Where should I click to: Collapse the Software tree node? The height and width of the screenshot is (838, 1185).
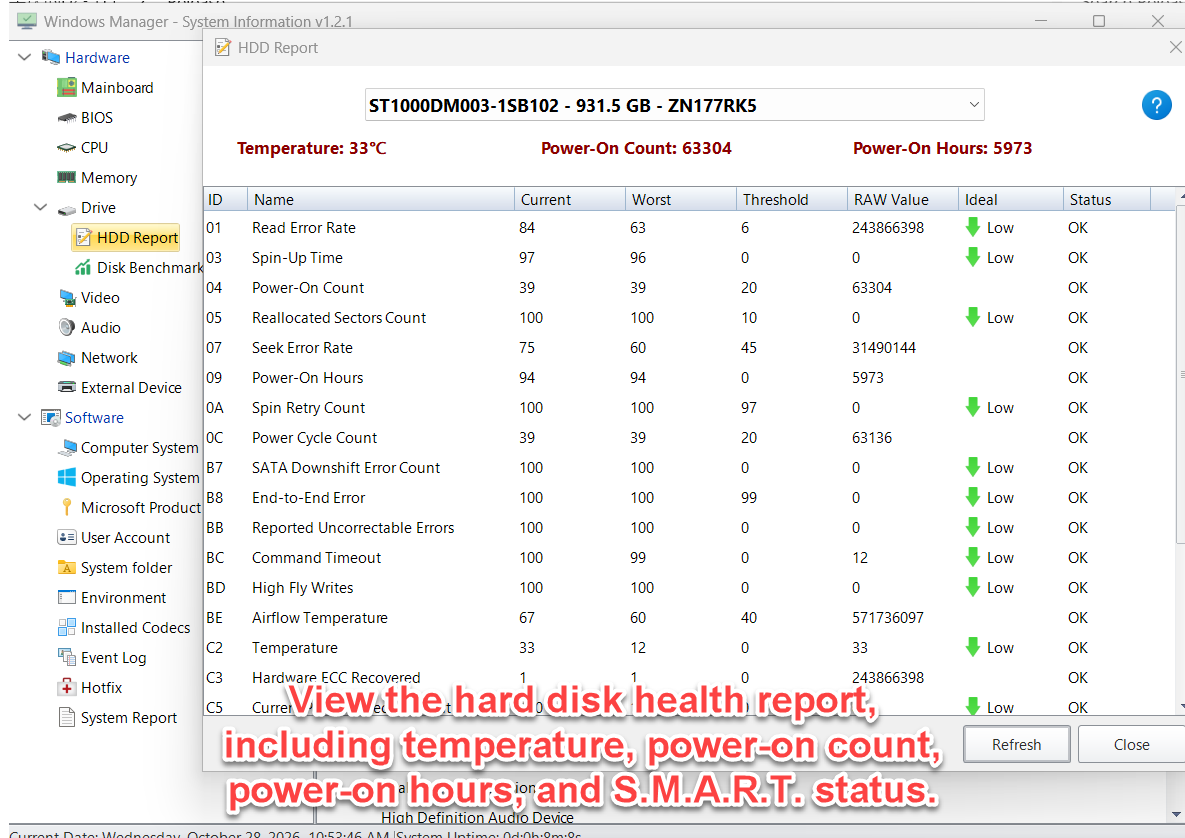coord(24,417)
